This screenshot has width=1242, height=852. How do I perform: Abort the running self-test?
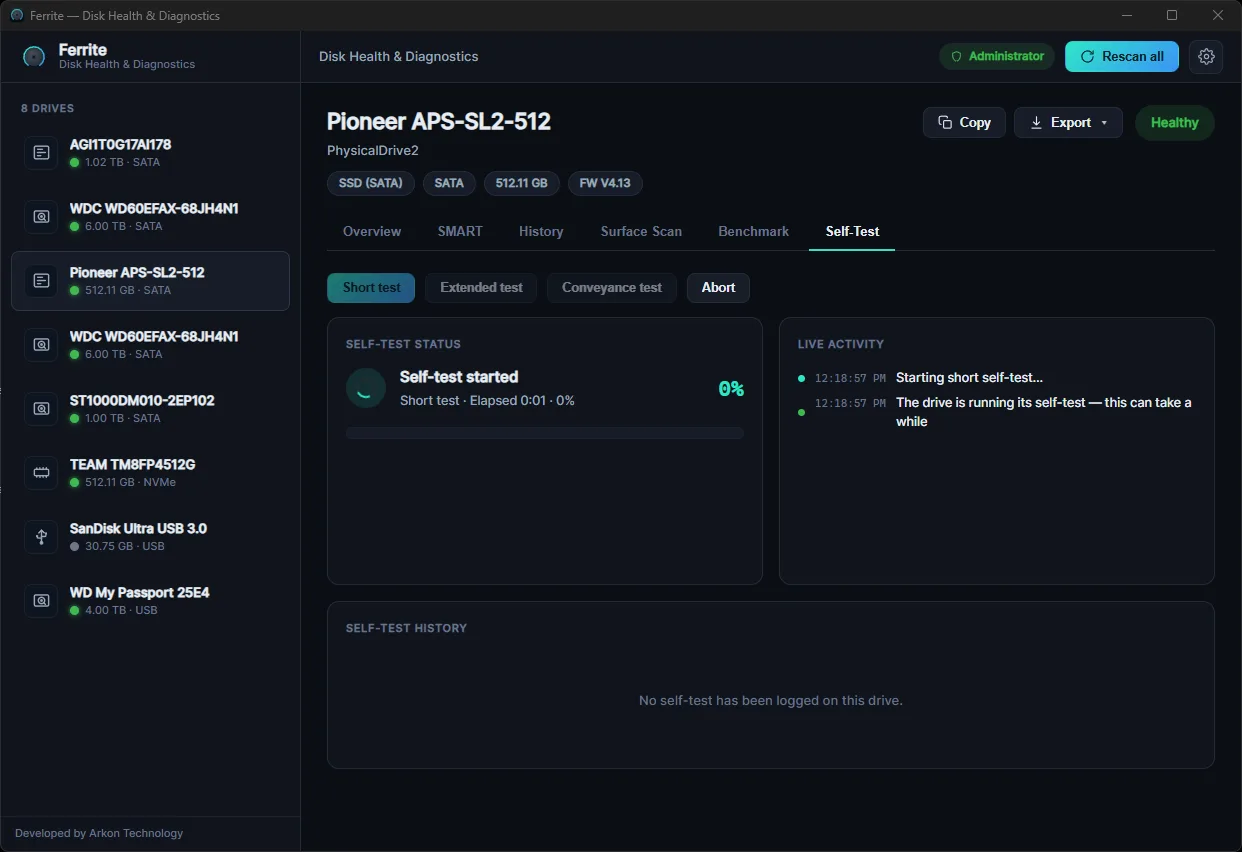tap(718, 288)
